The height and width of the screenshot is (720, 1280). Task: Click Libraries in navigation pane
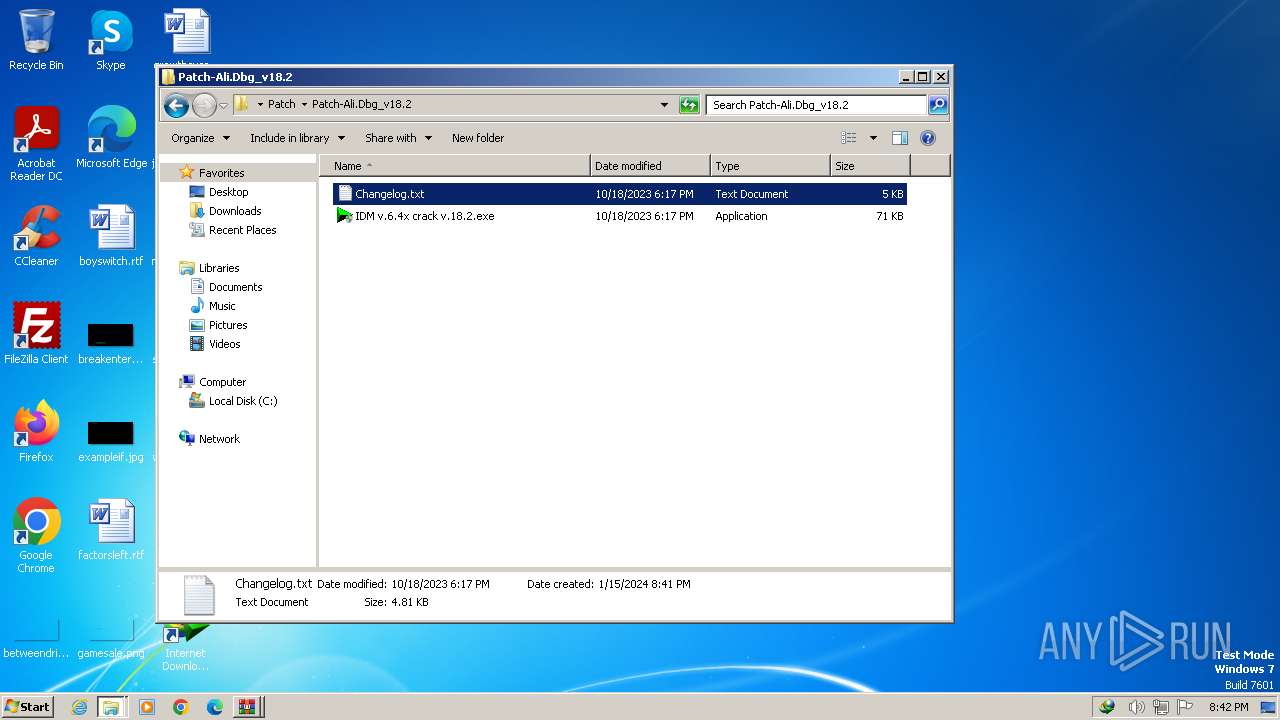[x=219, y=268]
